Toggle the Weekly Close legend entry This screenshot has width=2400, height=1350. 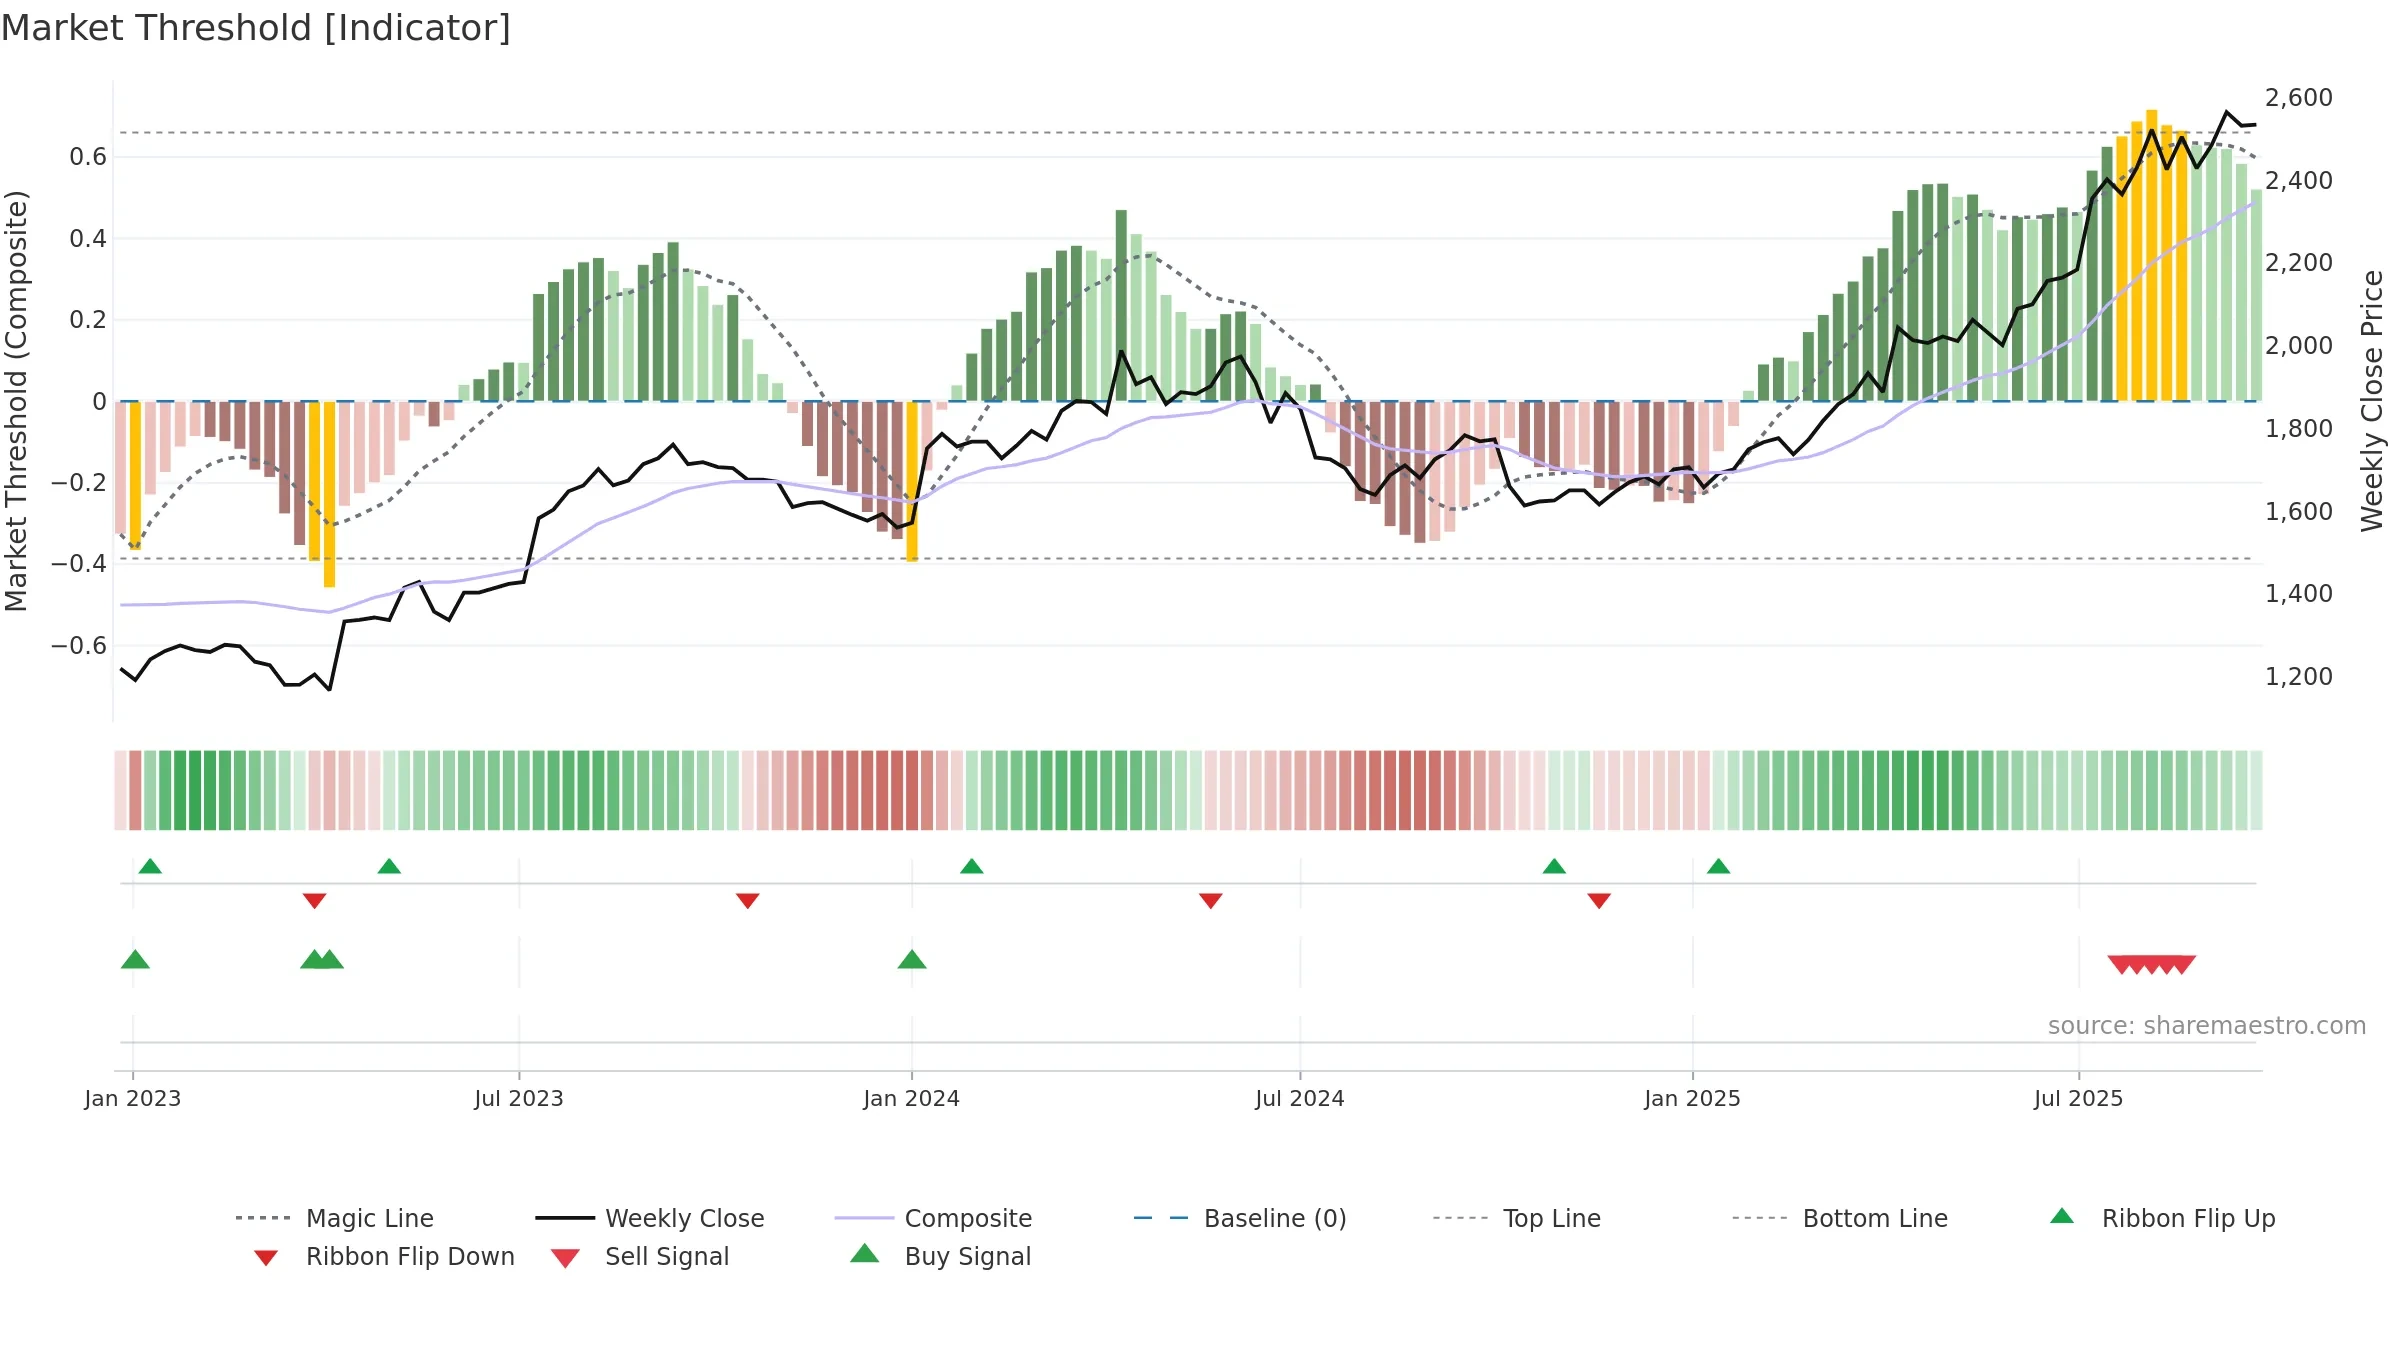tap(650, 1218)
